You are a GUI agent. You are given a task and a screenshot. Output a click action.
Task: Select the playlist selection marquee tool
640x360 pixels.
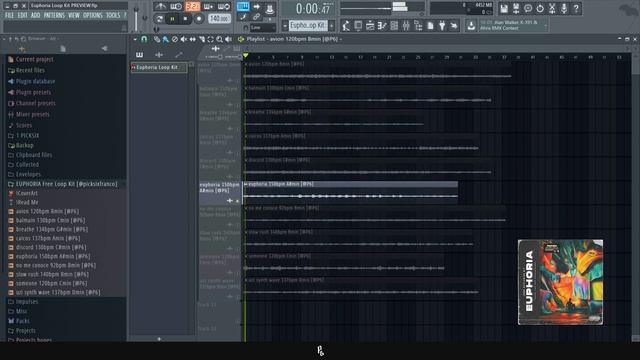coord(211,39)
